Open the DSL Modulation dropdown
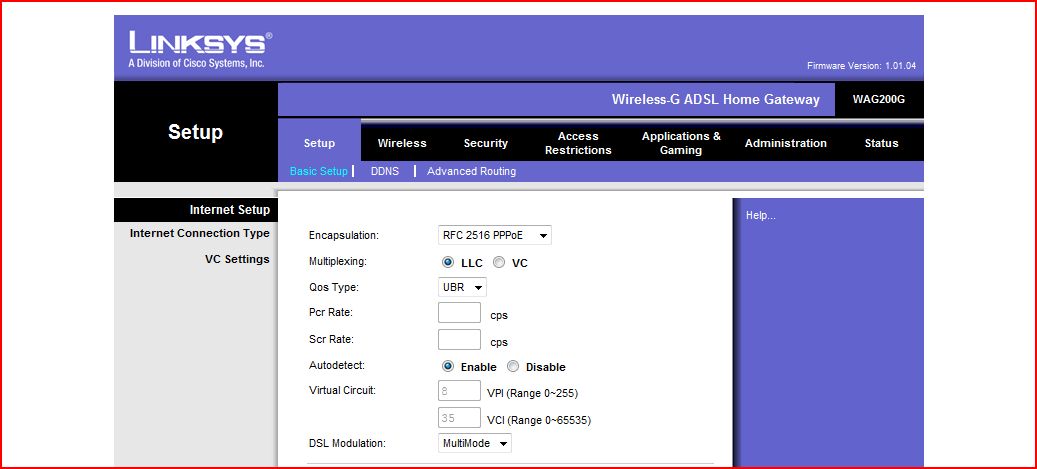This screenshot has height=469, width=1037. click(475, 443)
